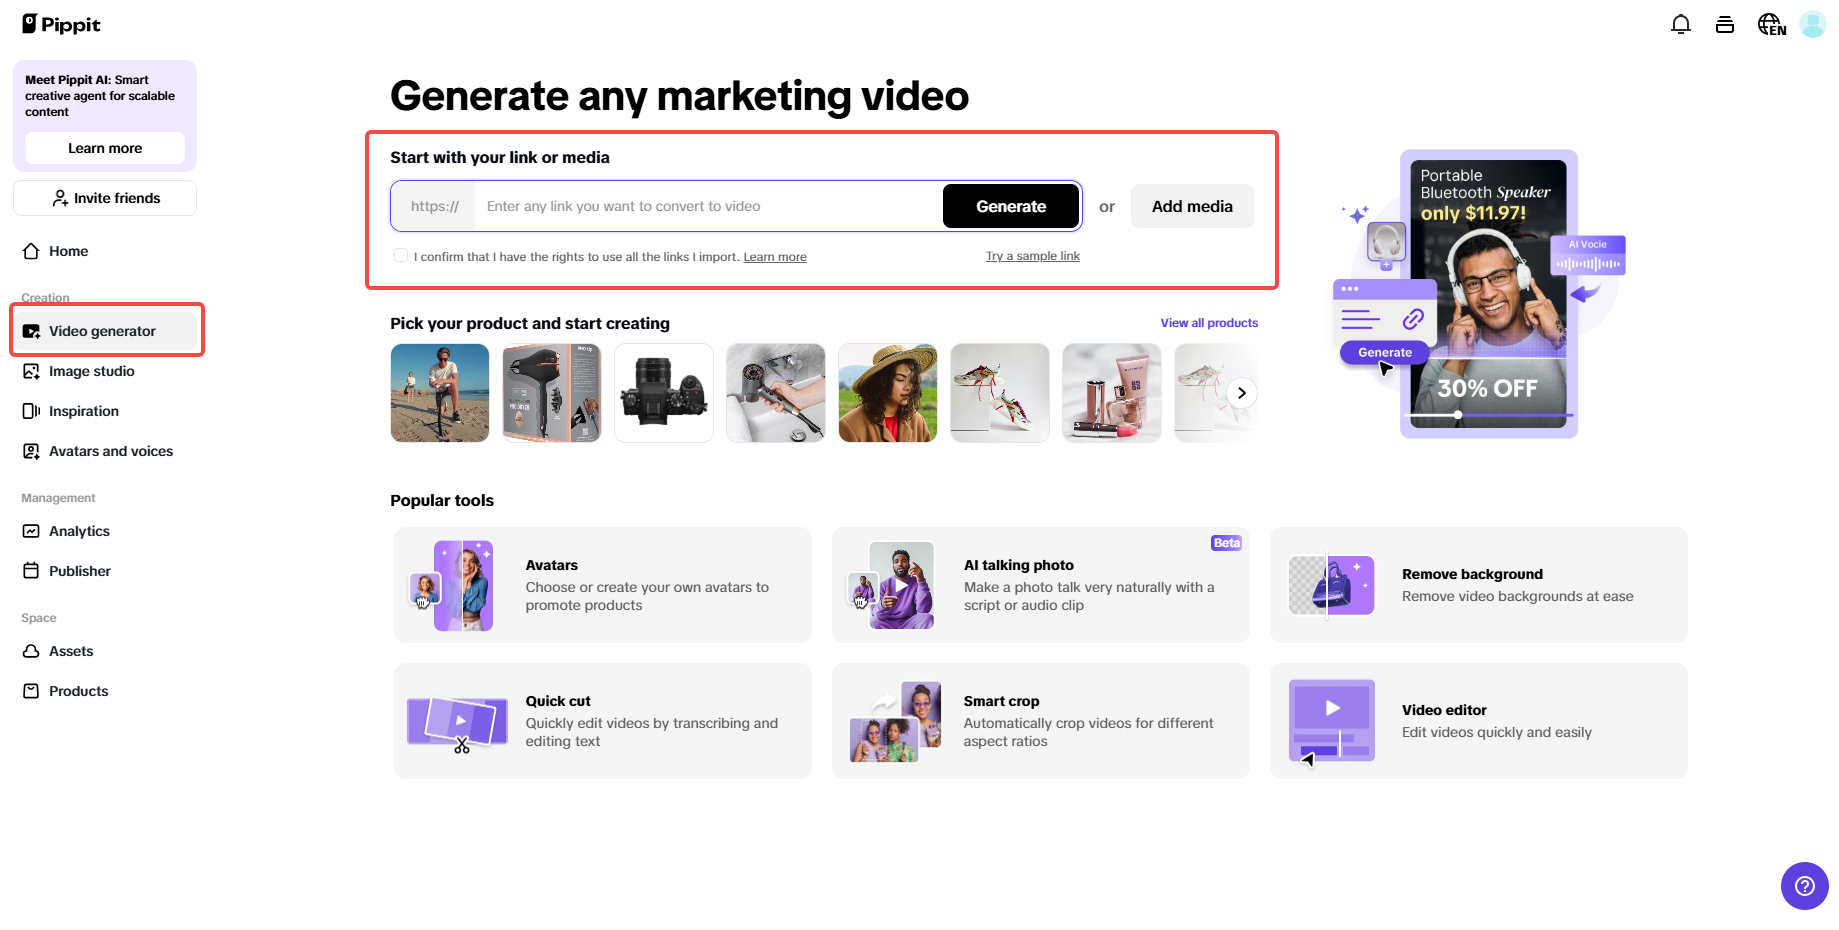Viewport: 1839px width, 930px height.
Task: Open the Products section in sidebar
Action: coord(78,690)
